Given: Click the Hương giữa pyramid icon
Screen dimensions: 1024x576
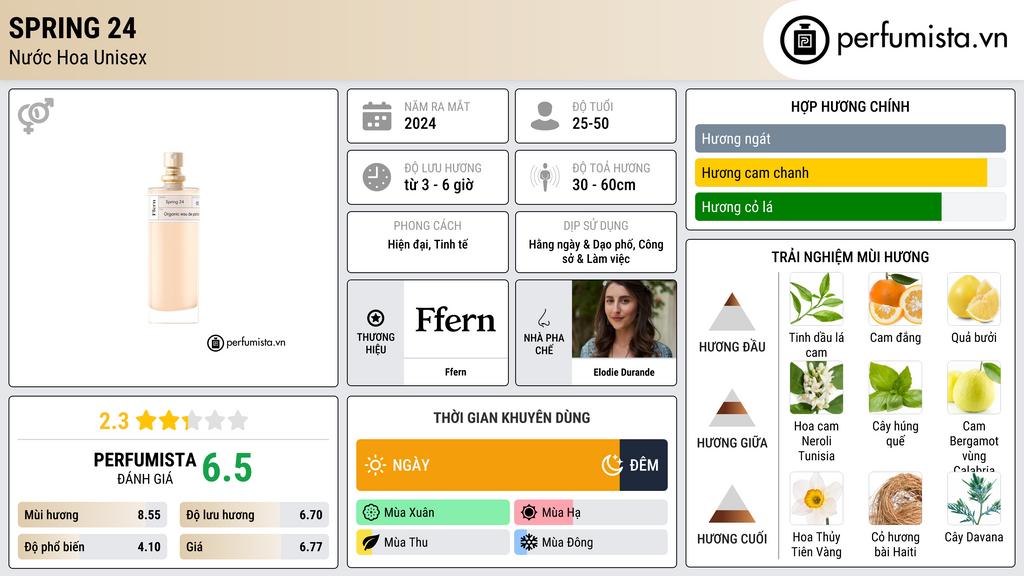Looking at the screenshot, I should click(x=732, y=408).
